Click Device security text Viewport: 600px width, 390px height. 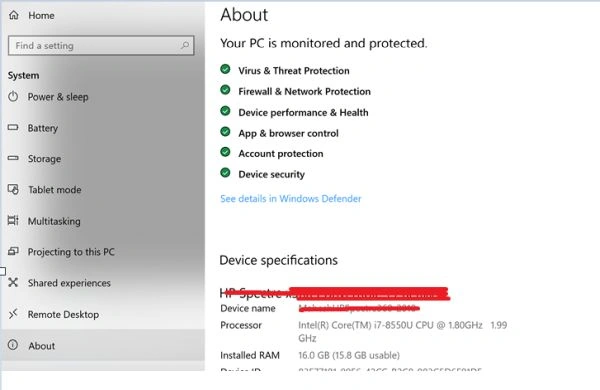271,174
